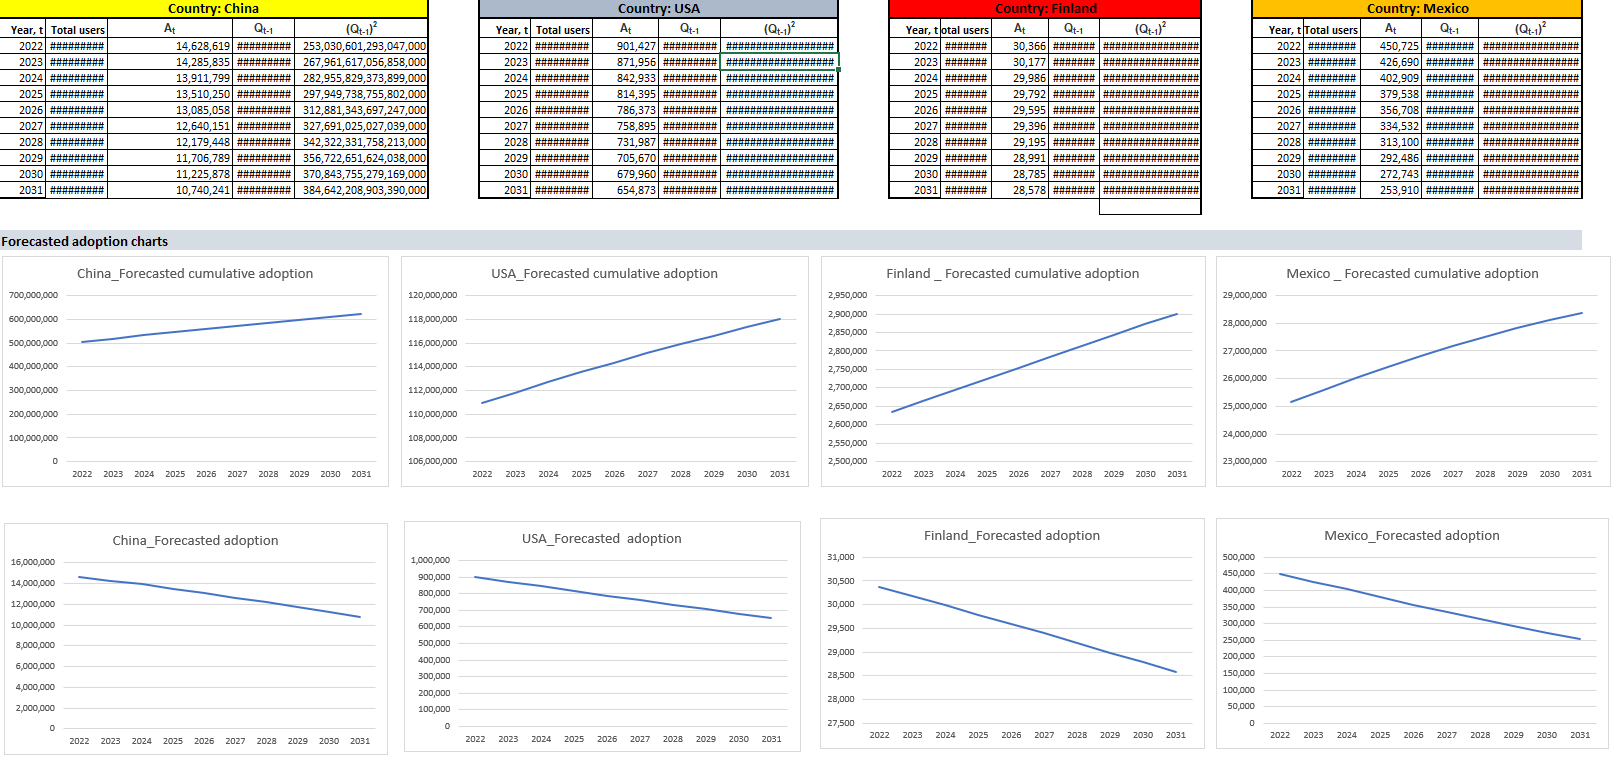The height and width of the screenshot is (761, 1613).
Task: Click China cell 13,085,058
Action: pos(170,110)
